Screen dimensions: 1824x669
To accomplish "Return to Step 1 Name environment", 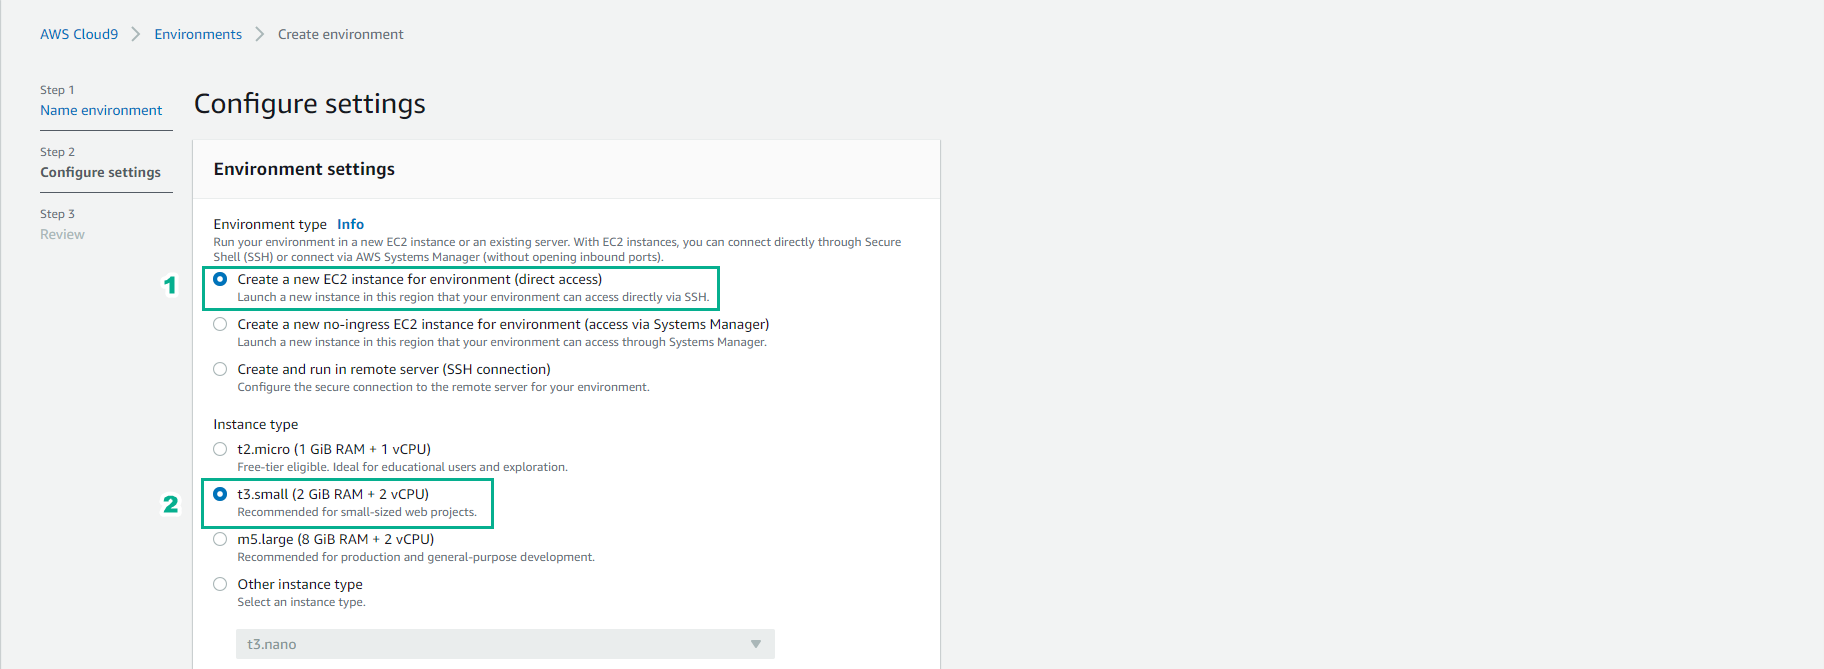I will [101, 110].
